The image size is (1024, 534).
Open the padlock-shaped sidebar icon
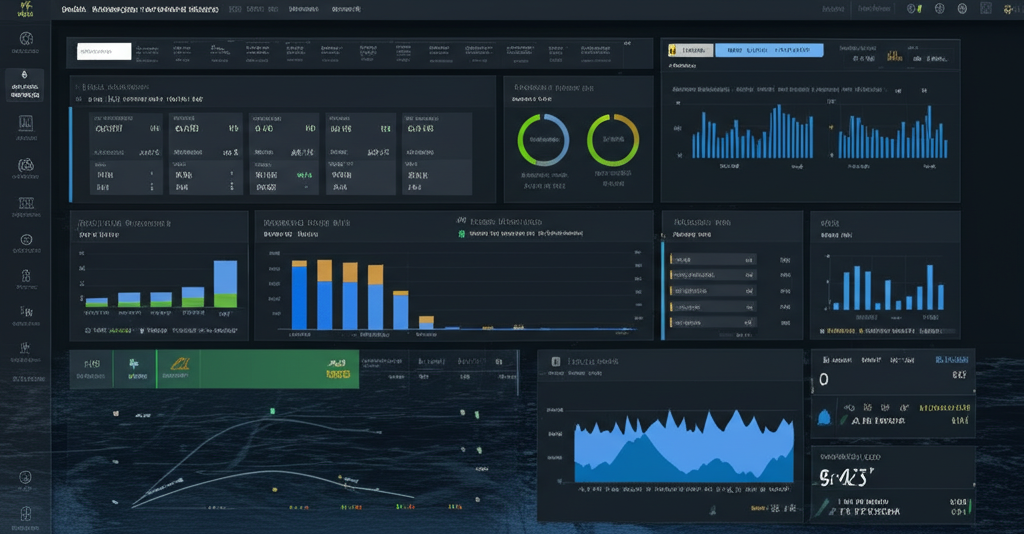click(x=26, y=275)
